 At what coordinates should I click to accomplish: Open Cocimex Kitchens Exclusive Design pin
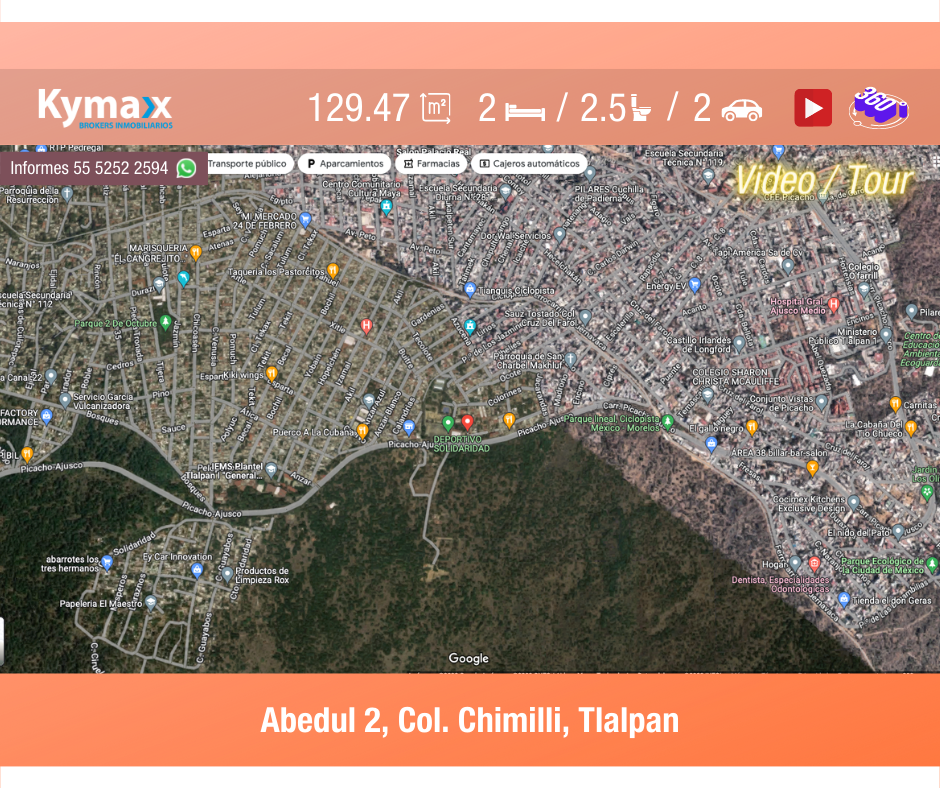pos(854,502)
